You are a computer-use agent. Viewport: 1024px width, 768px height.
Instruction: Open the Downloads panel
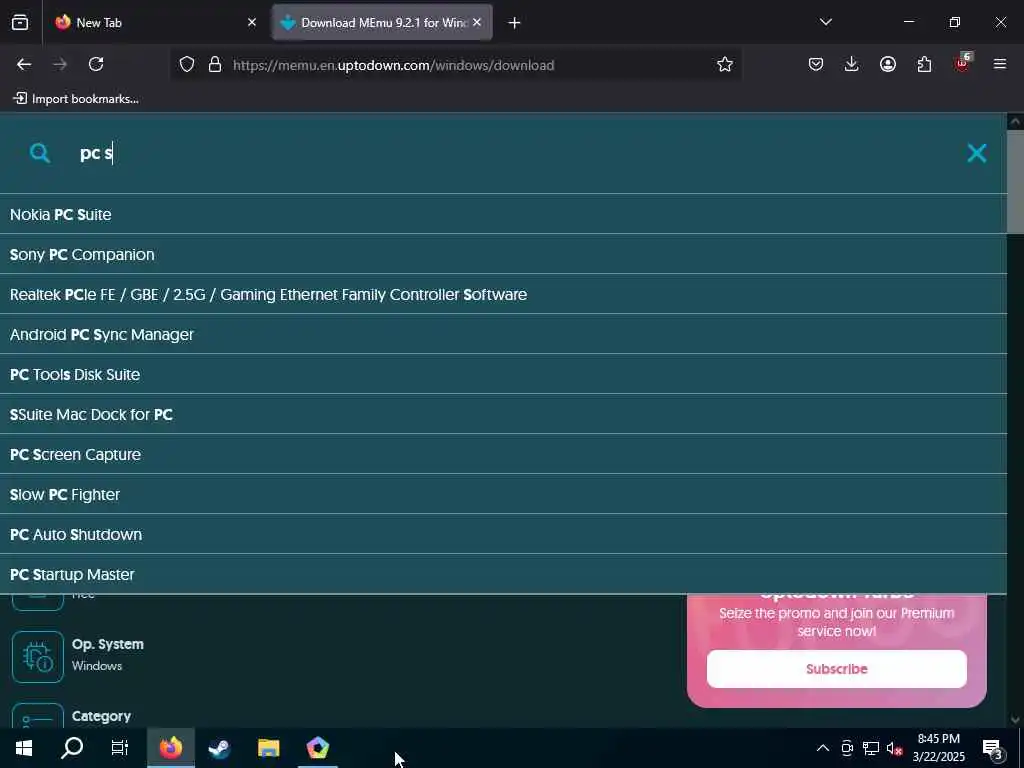[852, 64]
